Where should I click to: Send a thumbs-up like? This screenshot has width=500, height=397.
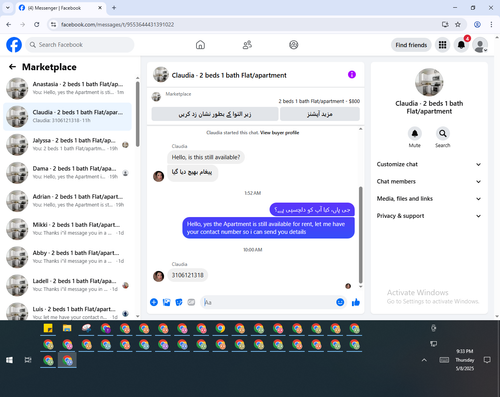[x=356, y=302]
